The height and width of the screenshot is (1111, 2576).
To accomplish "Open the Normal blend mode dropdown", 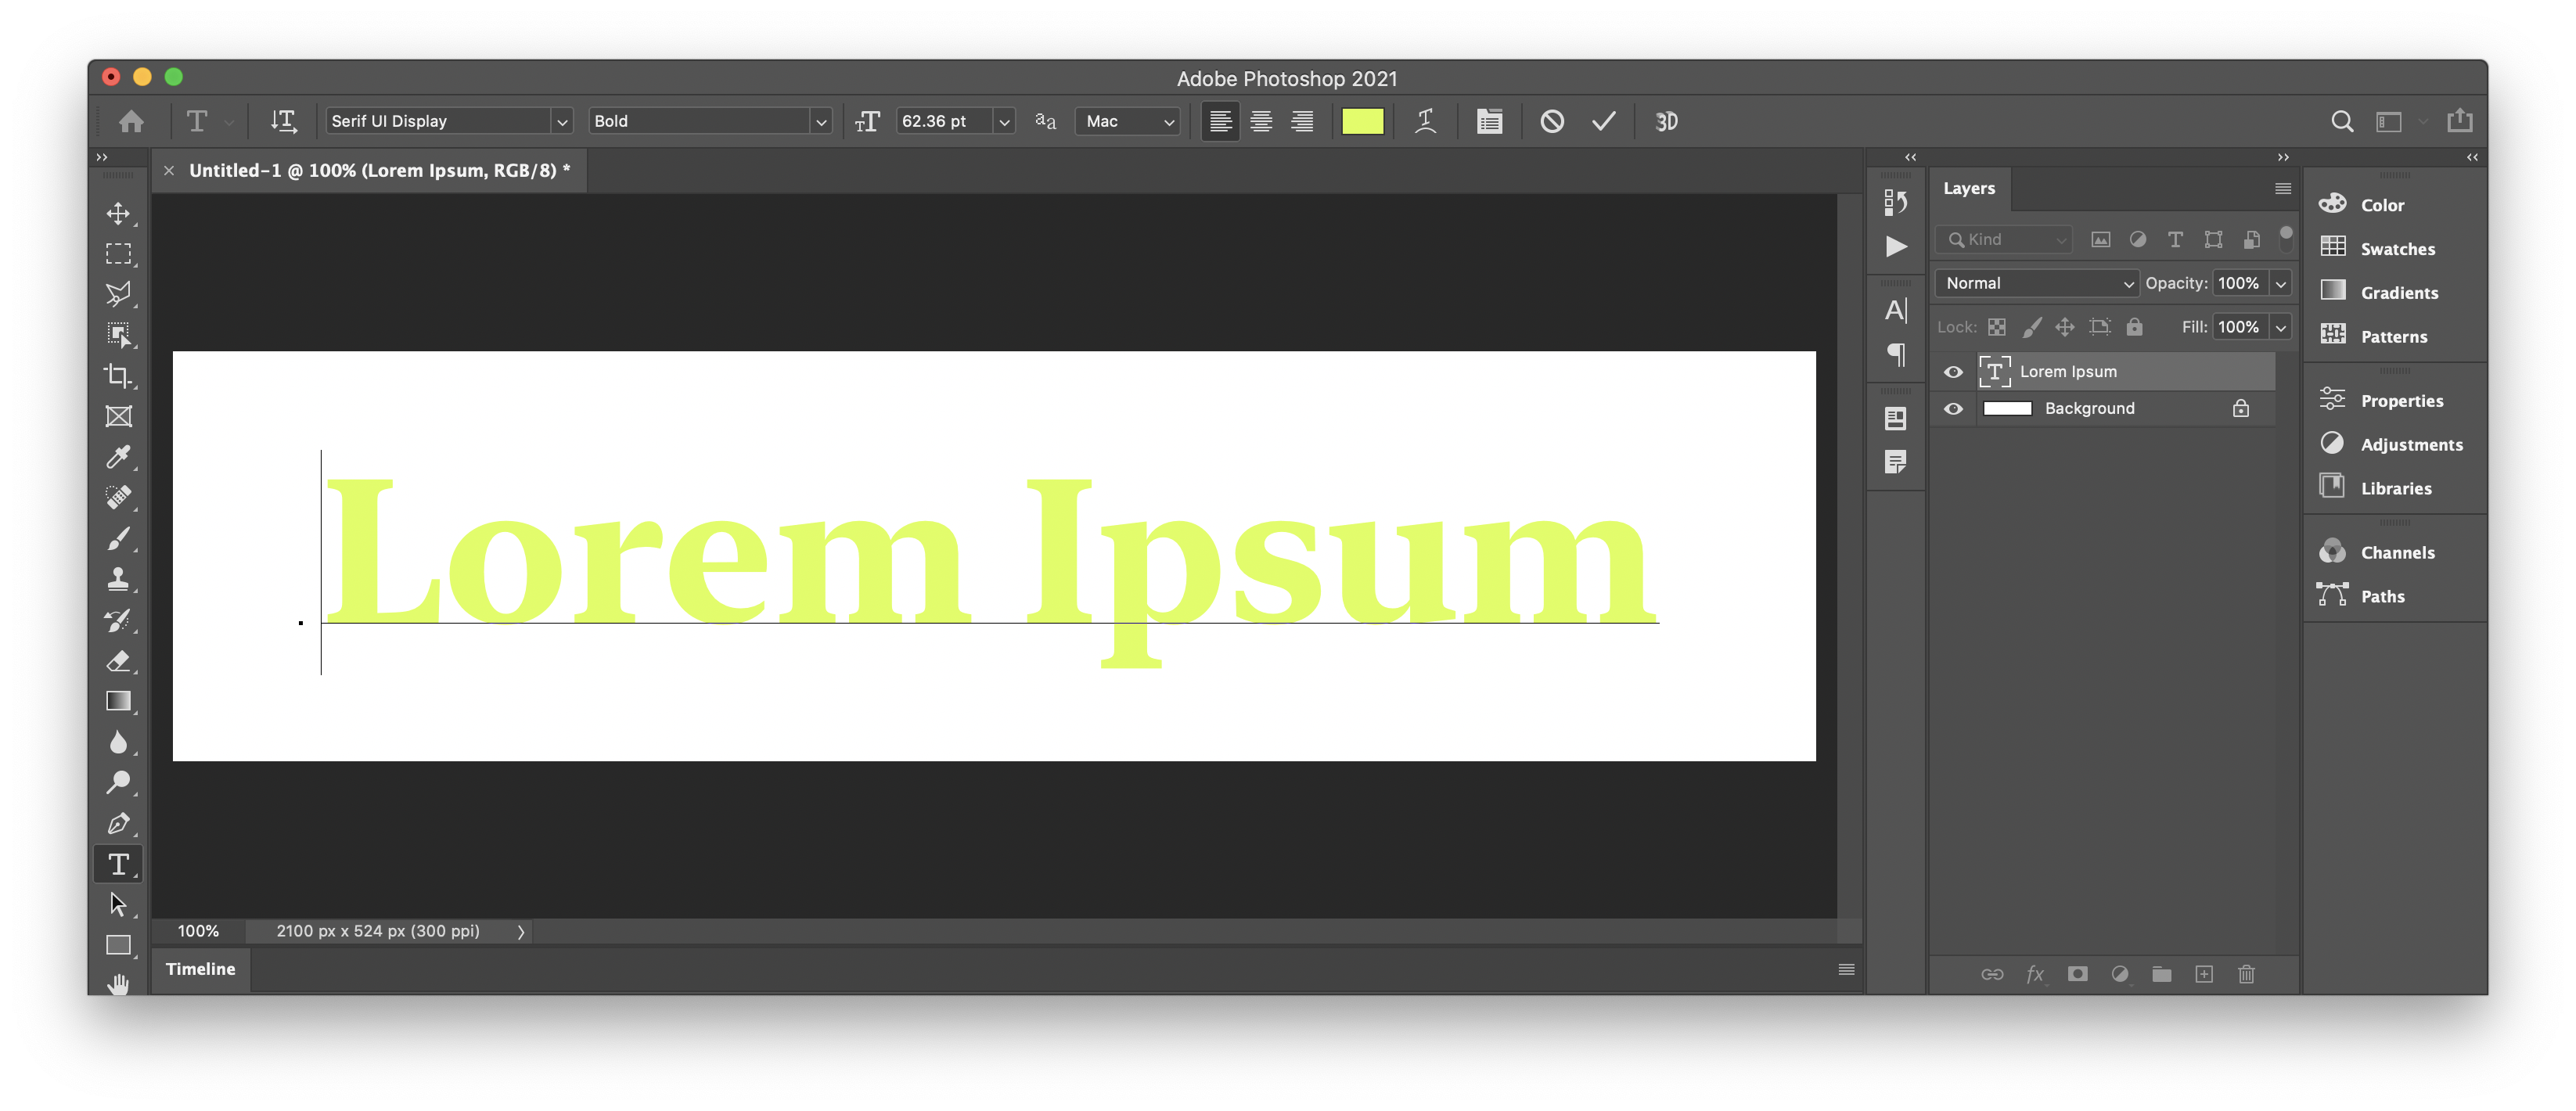I will (x=2035, y=283).
